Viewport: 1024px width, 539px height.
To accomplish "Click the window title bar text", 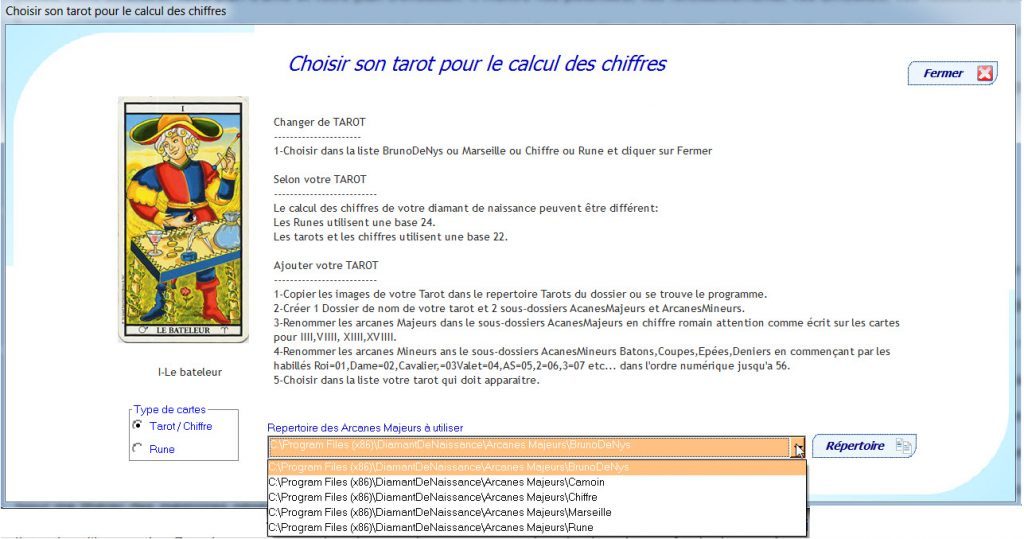I will tap(116, 11).
